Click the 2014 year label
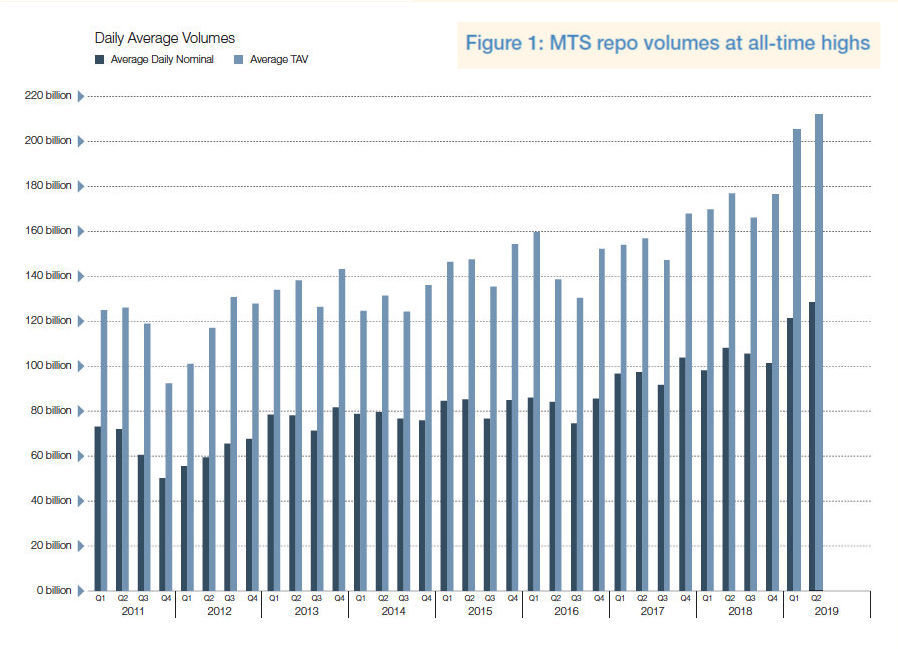The width and height of the screenshot is (898, 649). tap(393, 611)
